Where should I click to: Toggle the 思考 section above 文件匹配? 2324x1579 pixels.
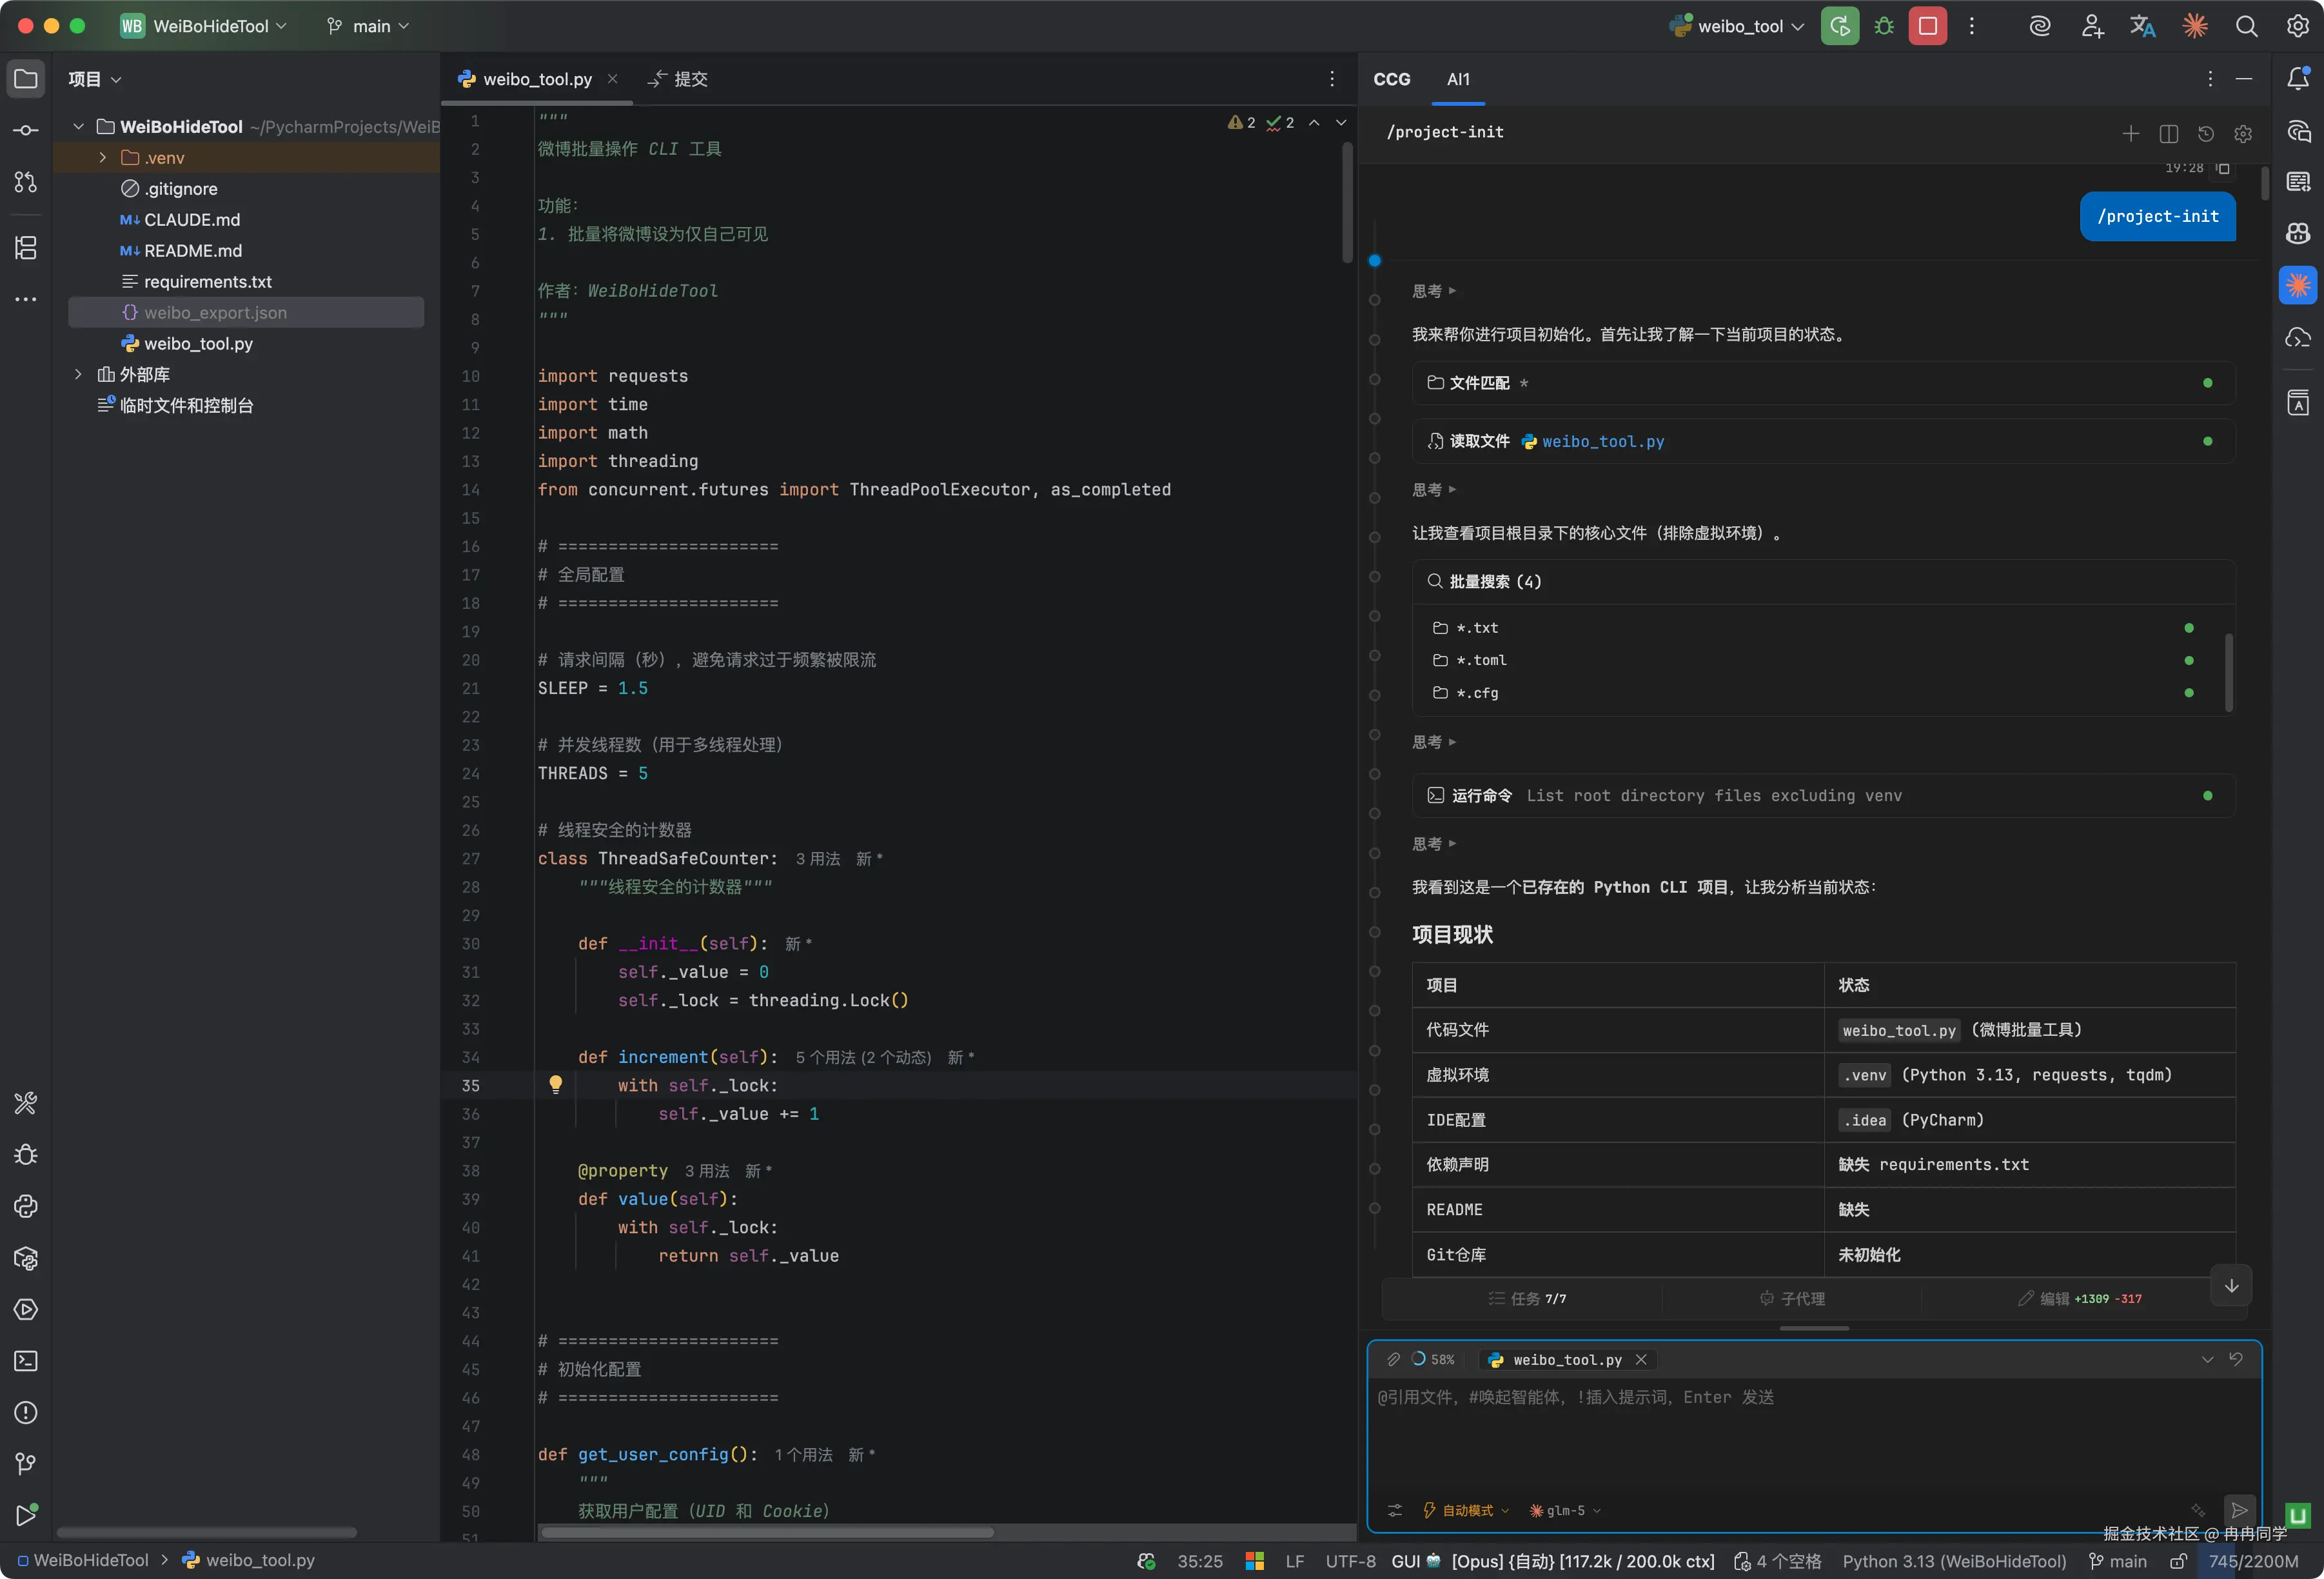click(1433, 291)
